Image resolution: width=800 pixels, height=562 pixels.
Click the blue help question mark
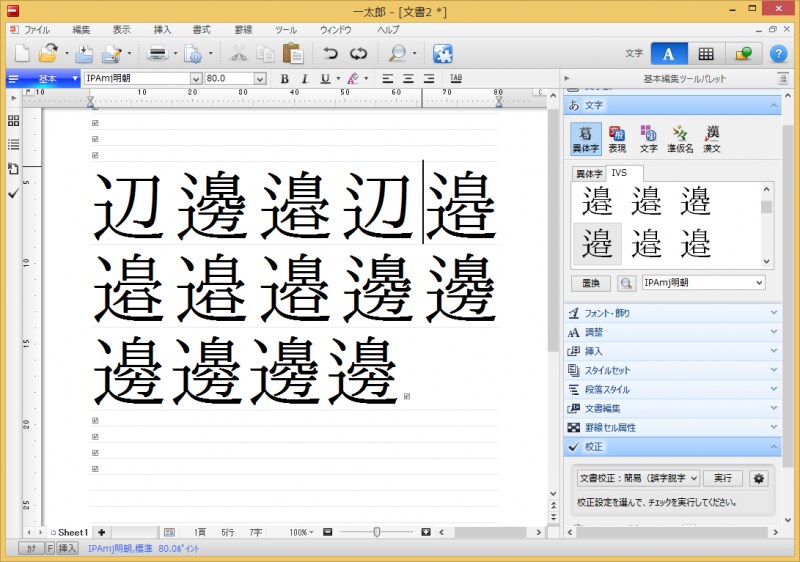click(779, 54)
